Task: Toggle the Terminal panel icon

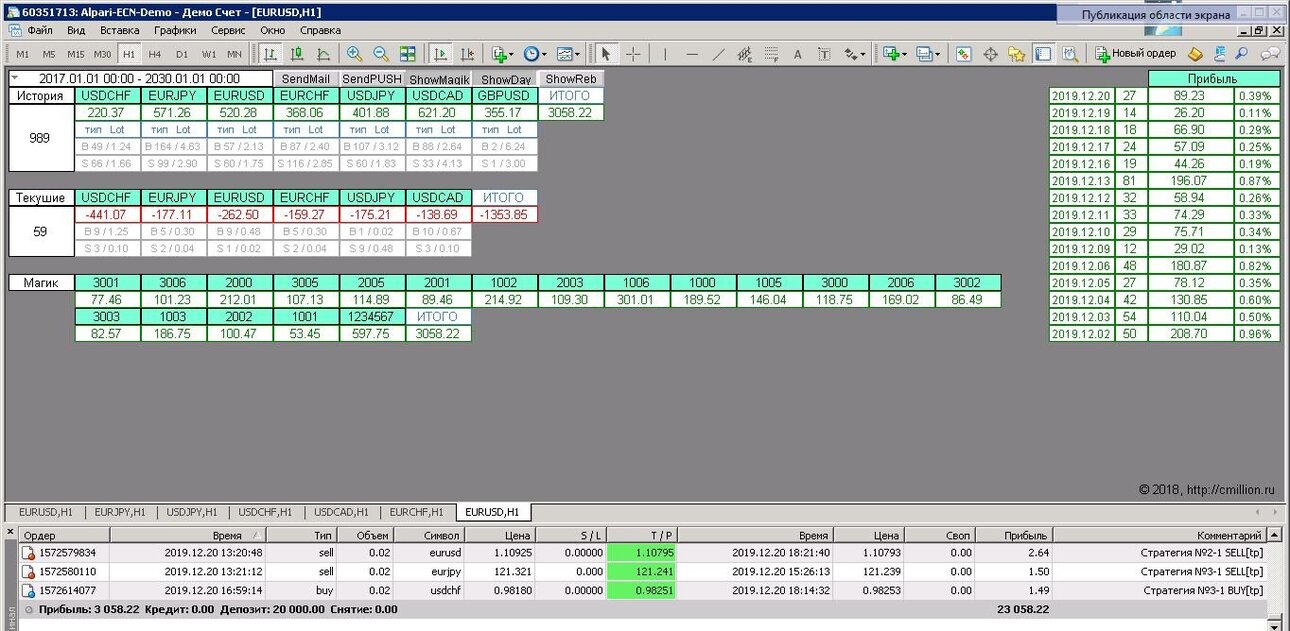Action: (1043, 54)
